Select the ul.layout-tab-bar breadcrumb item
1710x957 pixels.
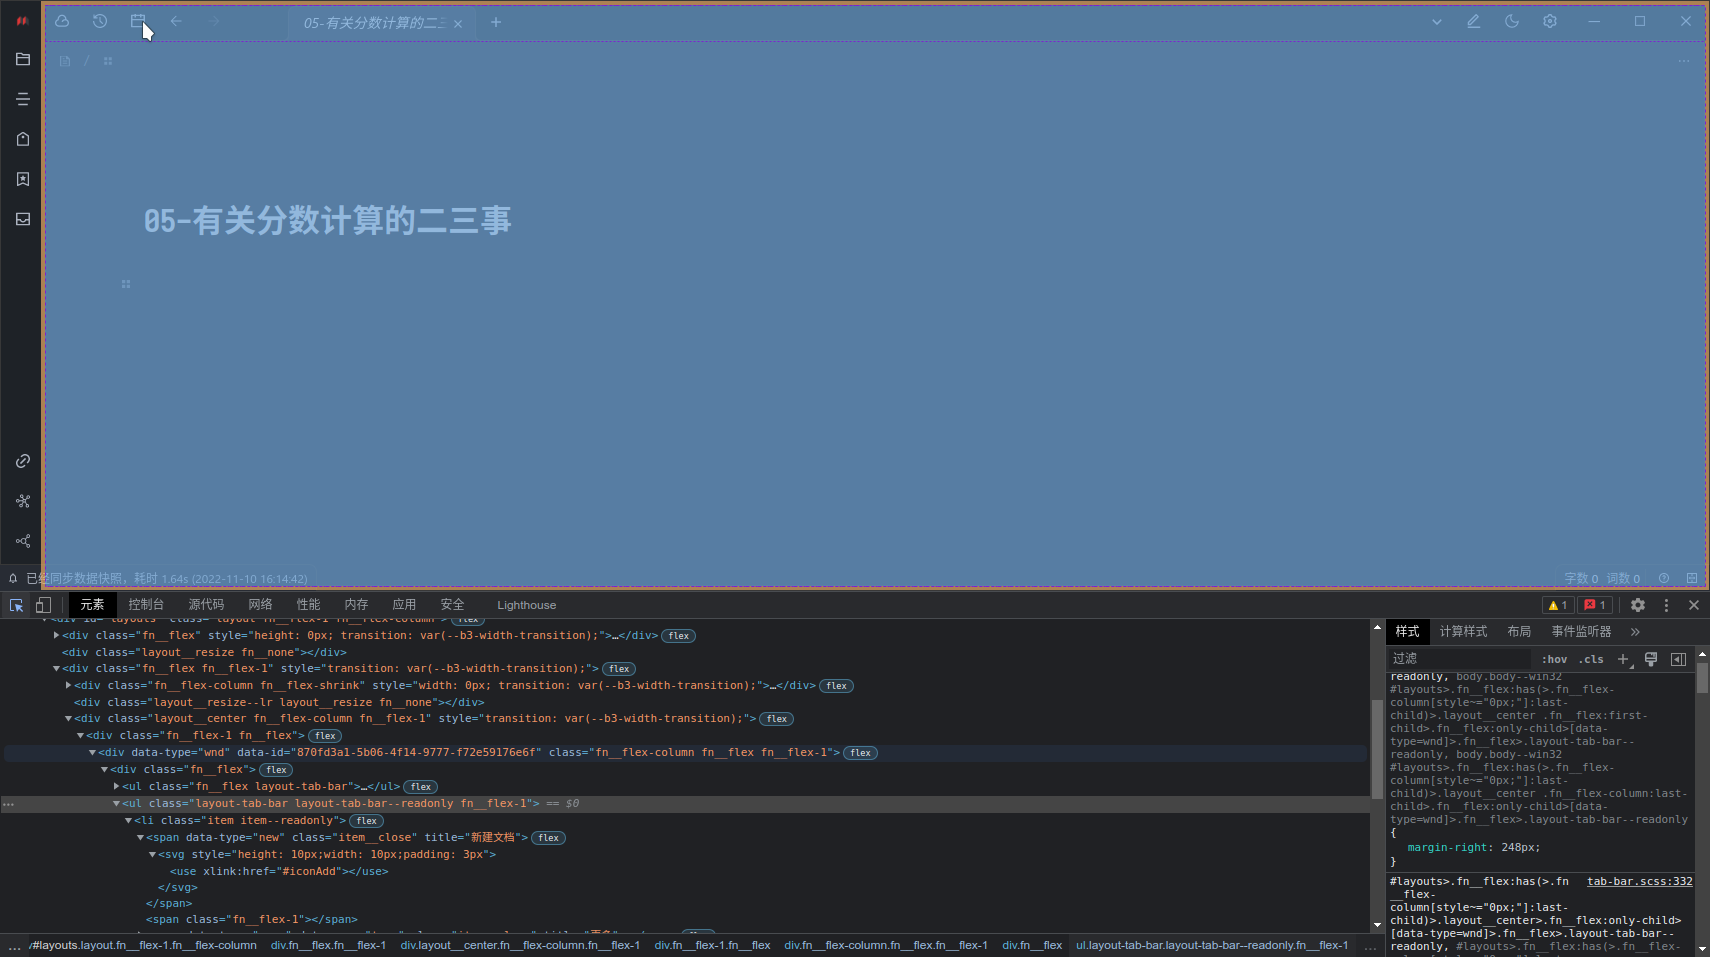point(1214,945)
